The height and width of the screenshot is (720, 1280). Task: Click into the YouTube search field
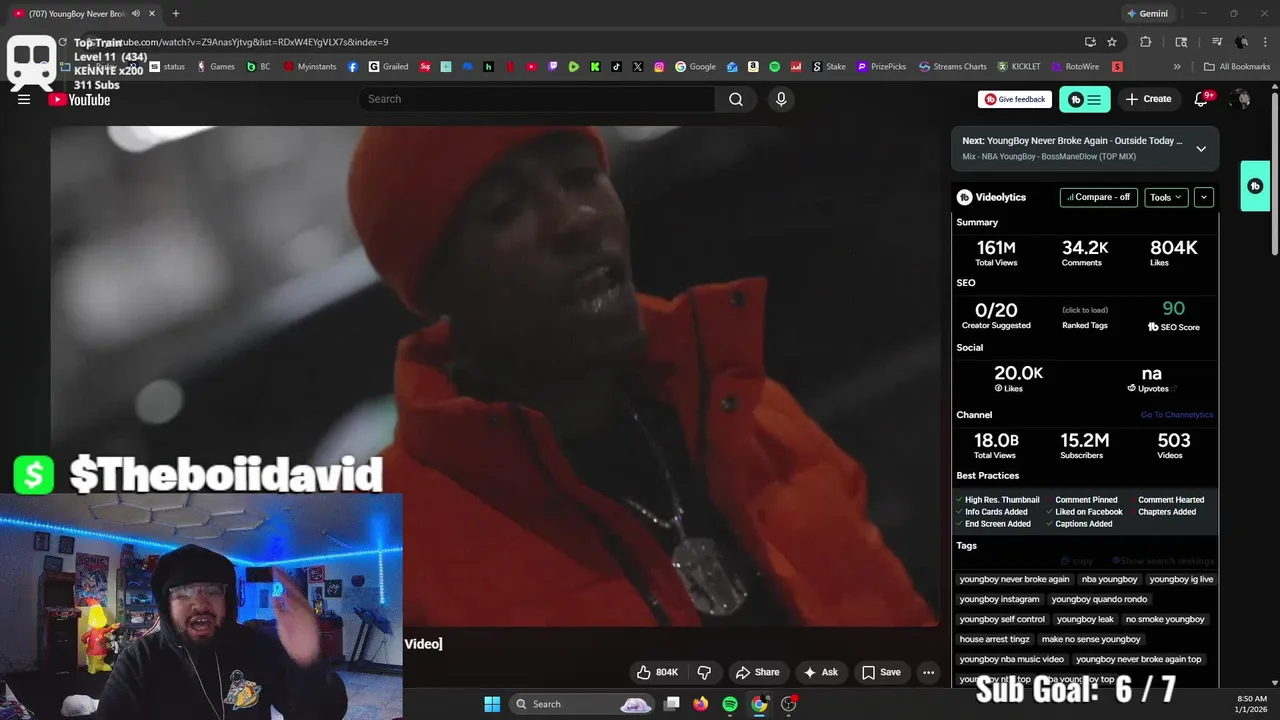[x=537, y=99]
